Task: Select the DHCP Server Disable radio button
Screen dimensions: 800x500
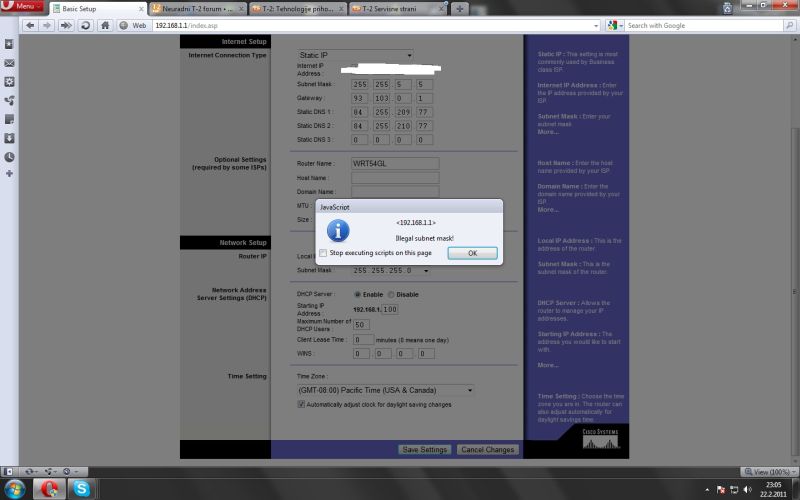Action: [392, 294]
